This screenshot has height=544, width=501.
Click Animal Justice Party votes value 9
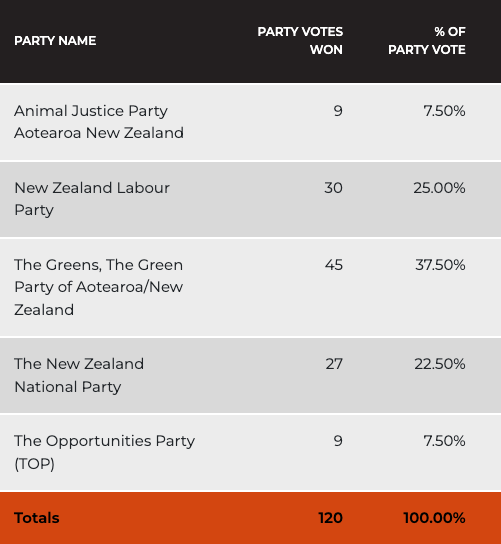[x=338, y=111]
